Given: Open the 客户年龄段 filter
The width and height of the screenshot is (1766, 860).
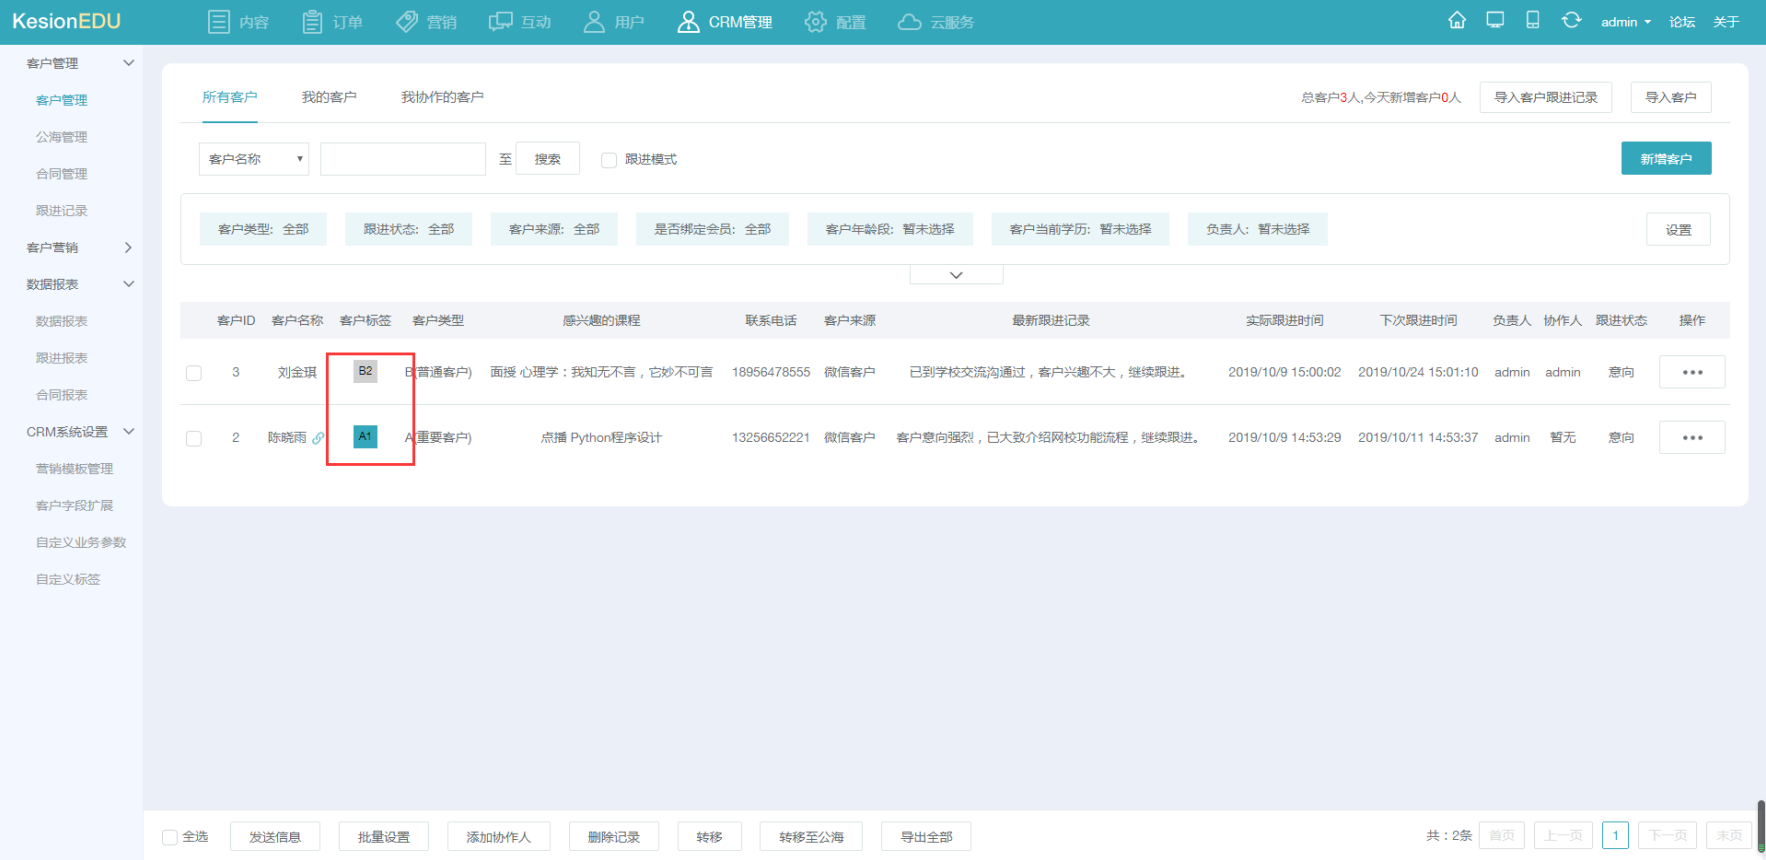Looking at the screenshot, I should tap(890, 229).
